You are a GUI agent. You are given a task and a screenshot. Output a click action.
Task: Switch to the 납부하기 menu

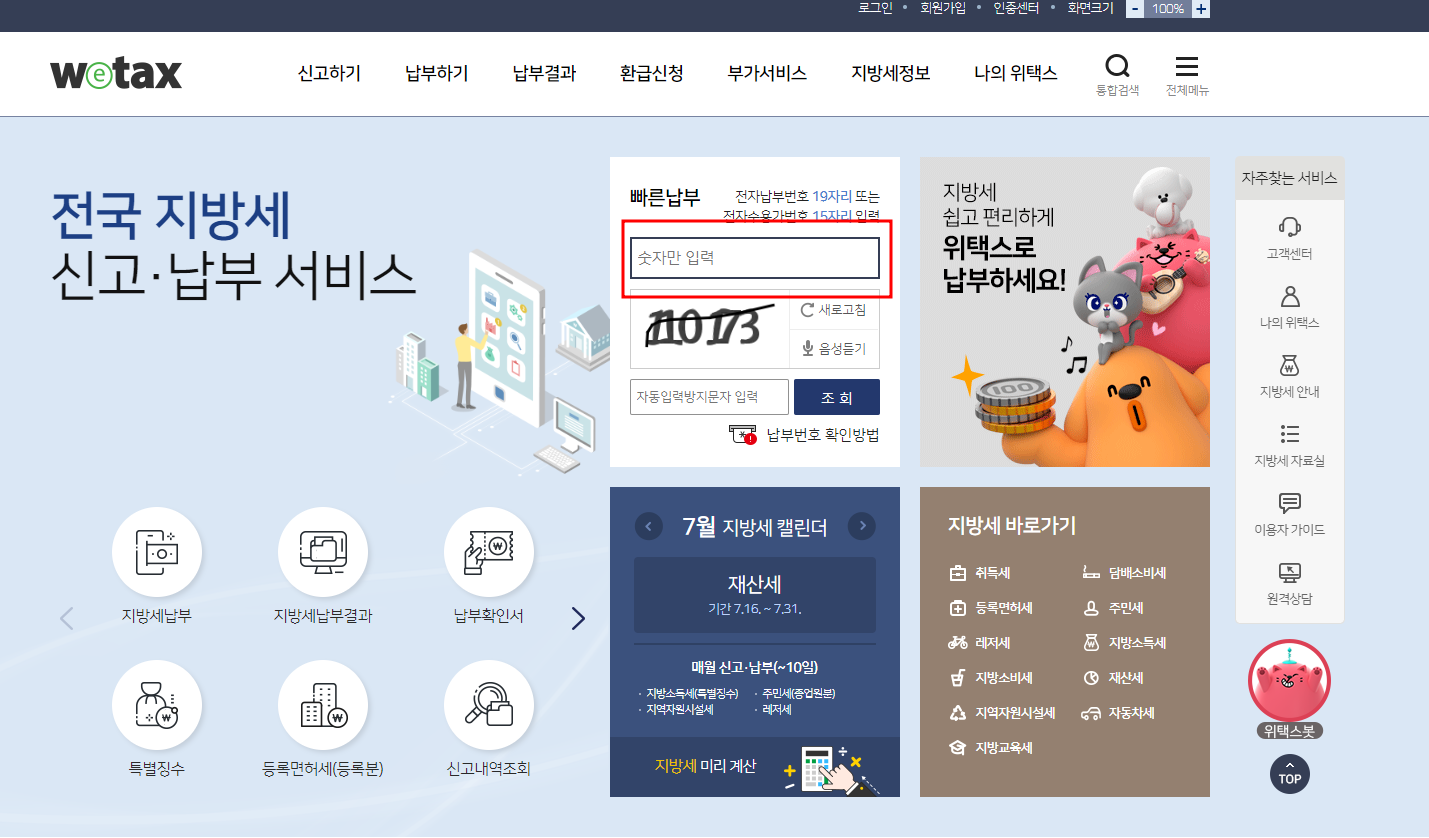pyautogui.click(x=436, y=73)
